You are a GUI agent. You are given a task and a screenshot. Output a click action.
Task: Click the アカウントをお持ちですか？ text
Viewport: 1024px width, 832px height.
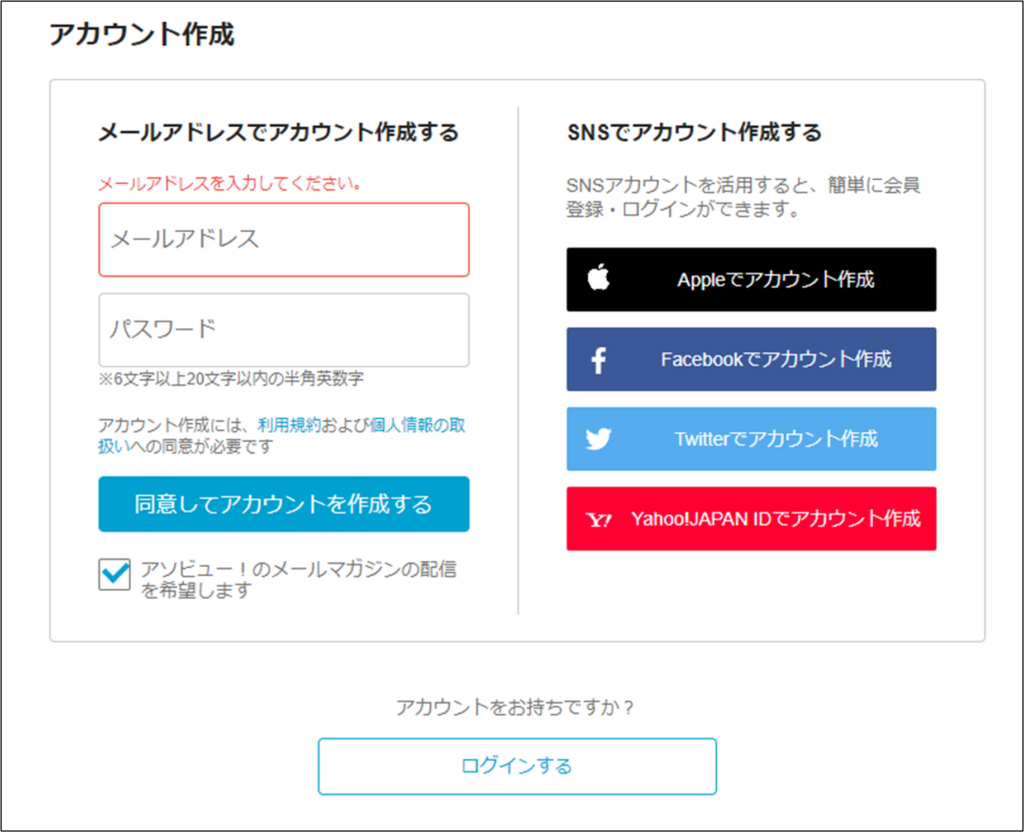[x=516, y=707]
